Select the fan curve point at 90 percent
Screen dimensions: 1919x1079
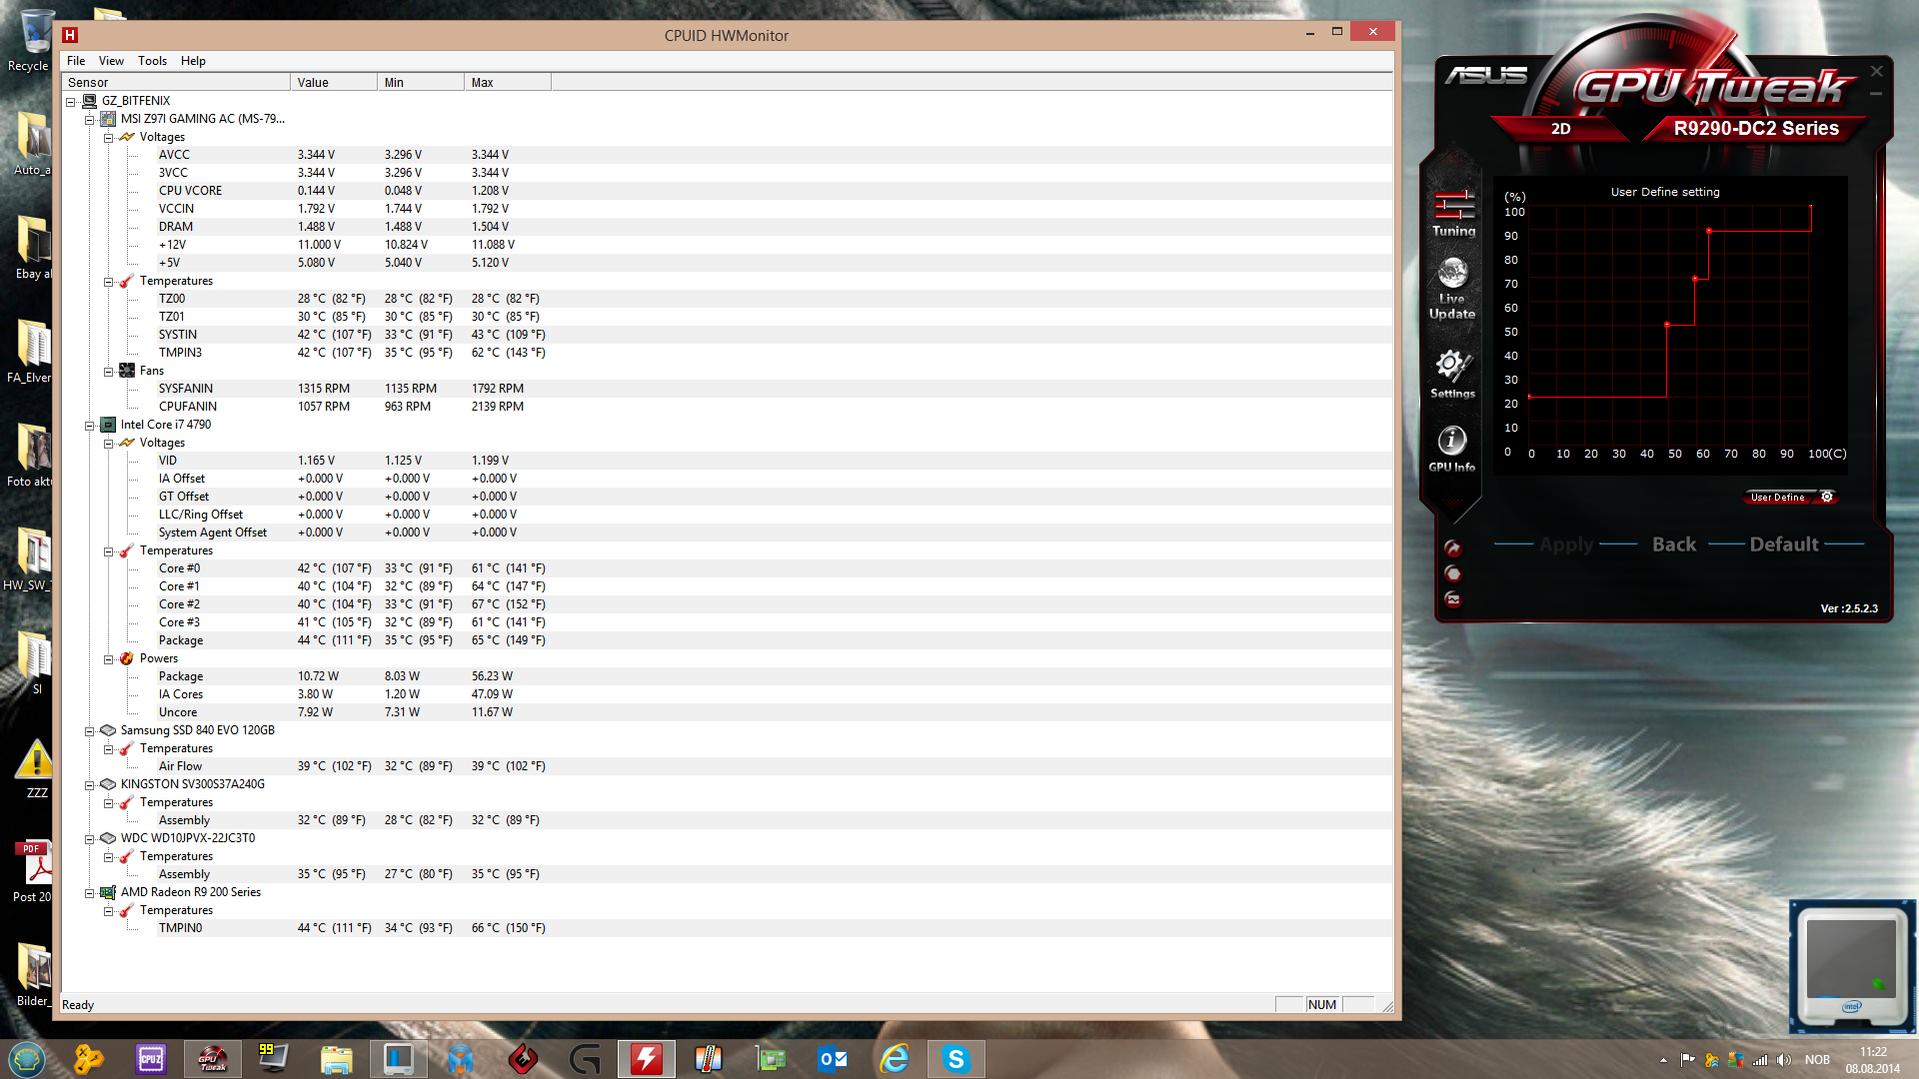click(x=1709, y=231)
